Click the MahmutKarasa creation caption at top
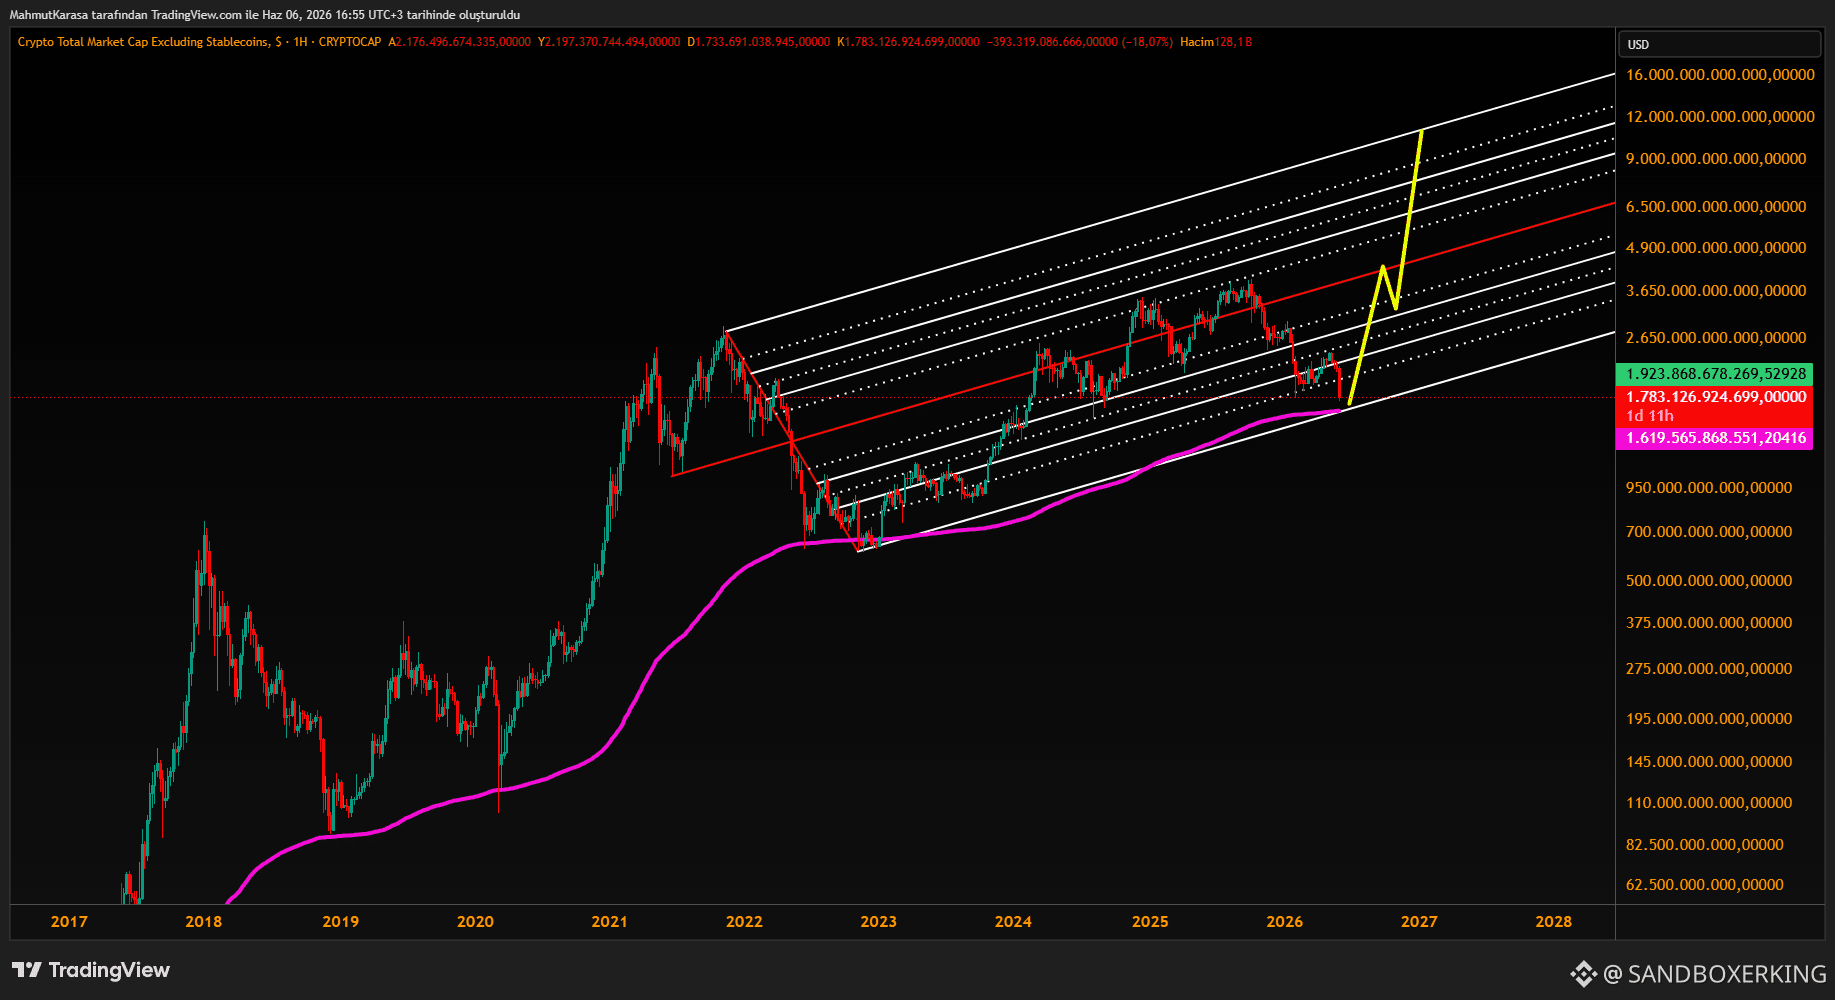This screenshot has height=1000, width=1835. [265, 15]
